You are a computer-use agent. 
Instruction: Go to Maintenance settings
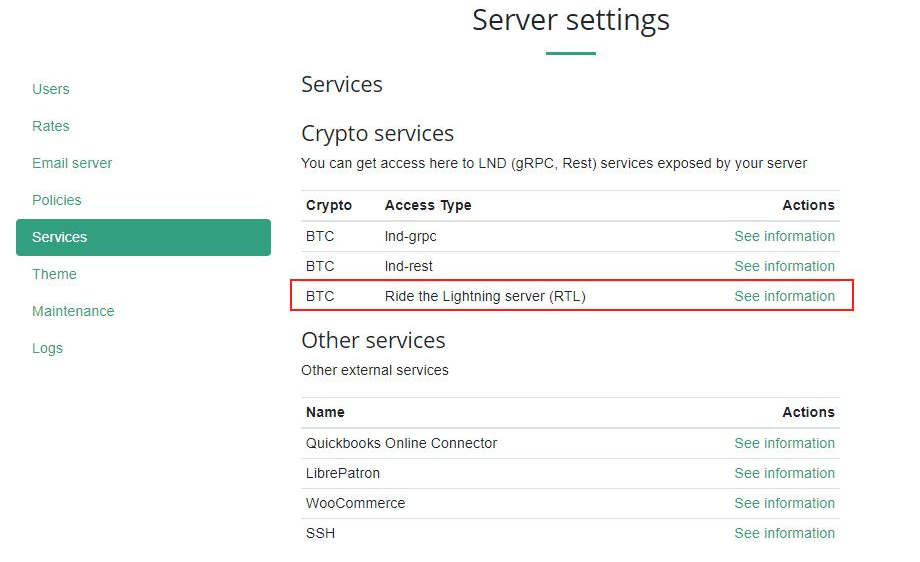point(73,311)
